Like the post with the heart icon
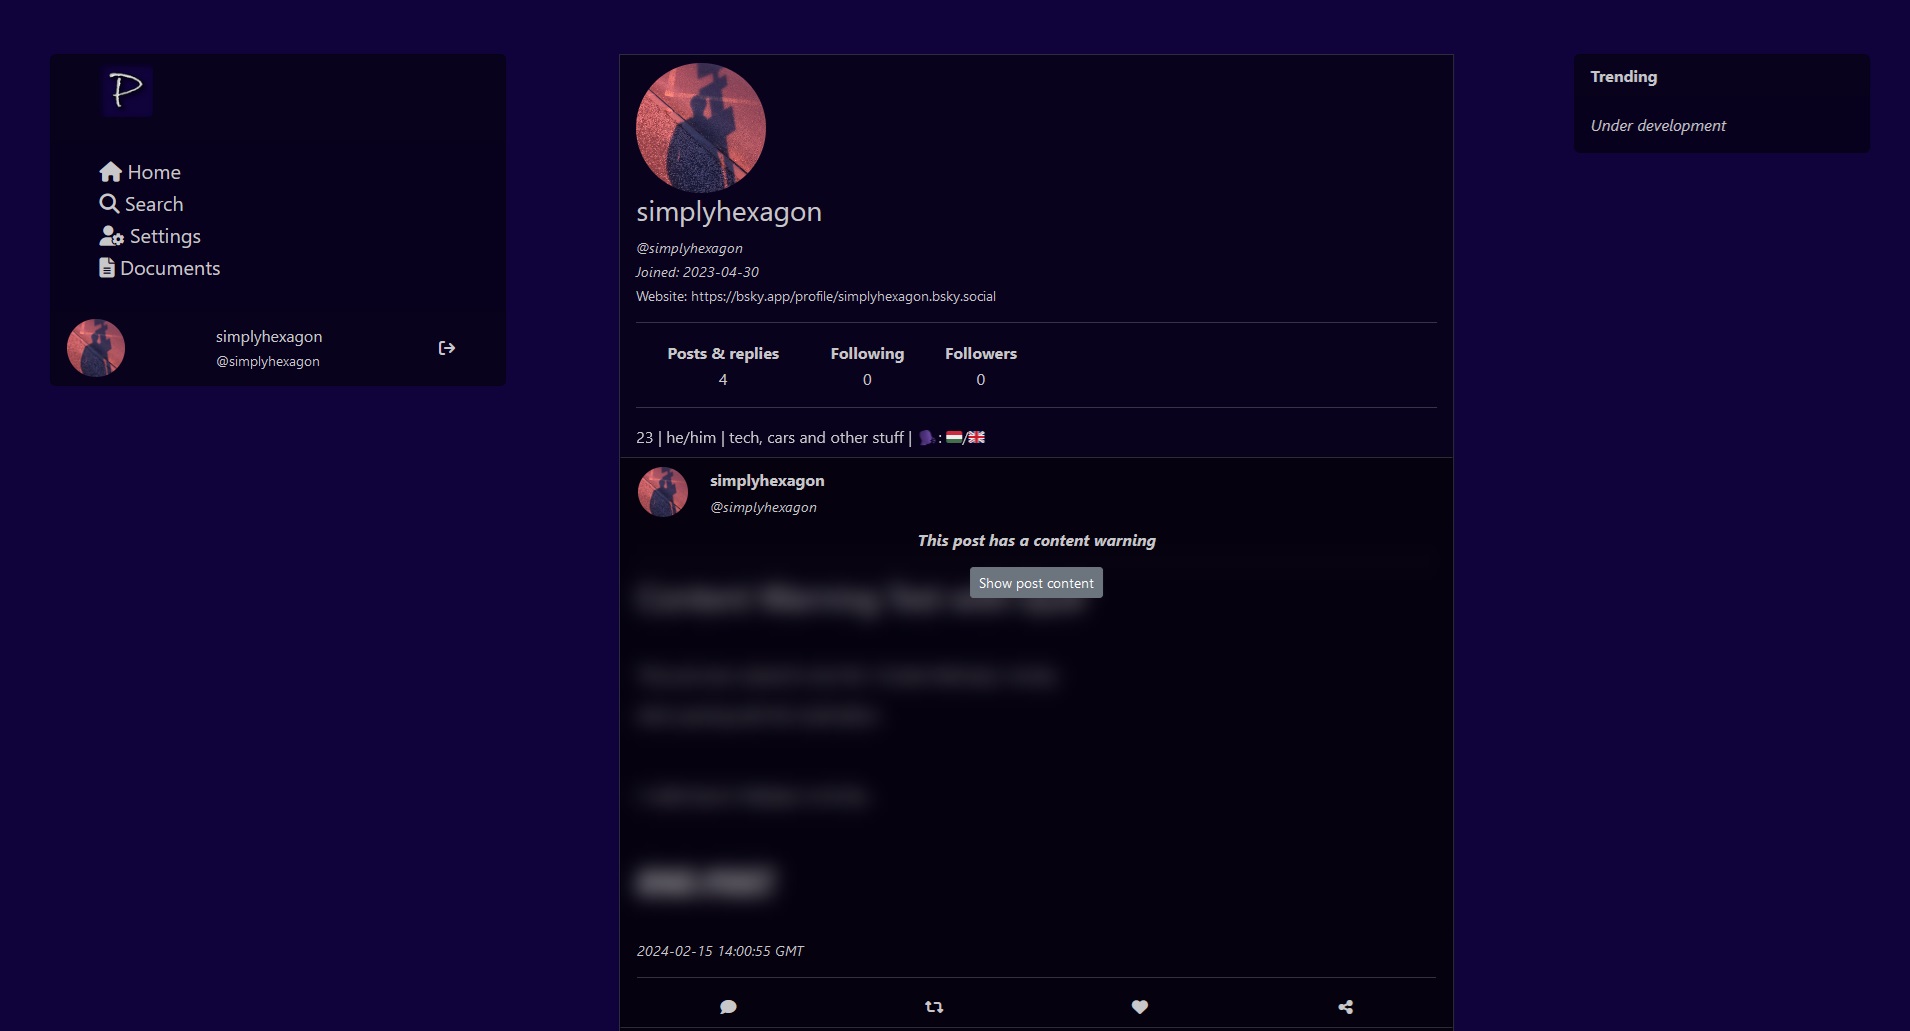Image resolution: width=1910 pixels, height=1031 pixels. coord(1139,1007)
